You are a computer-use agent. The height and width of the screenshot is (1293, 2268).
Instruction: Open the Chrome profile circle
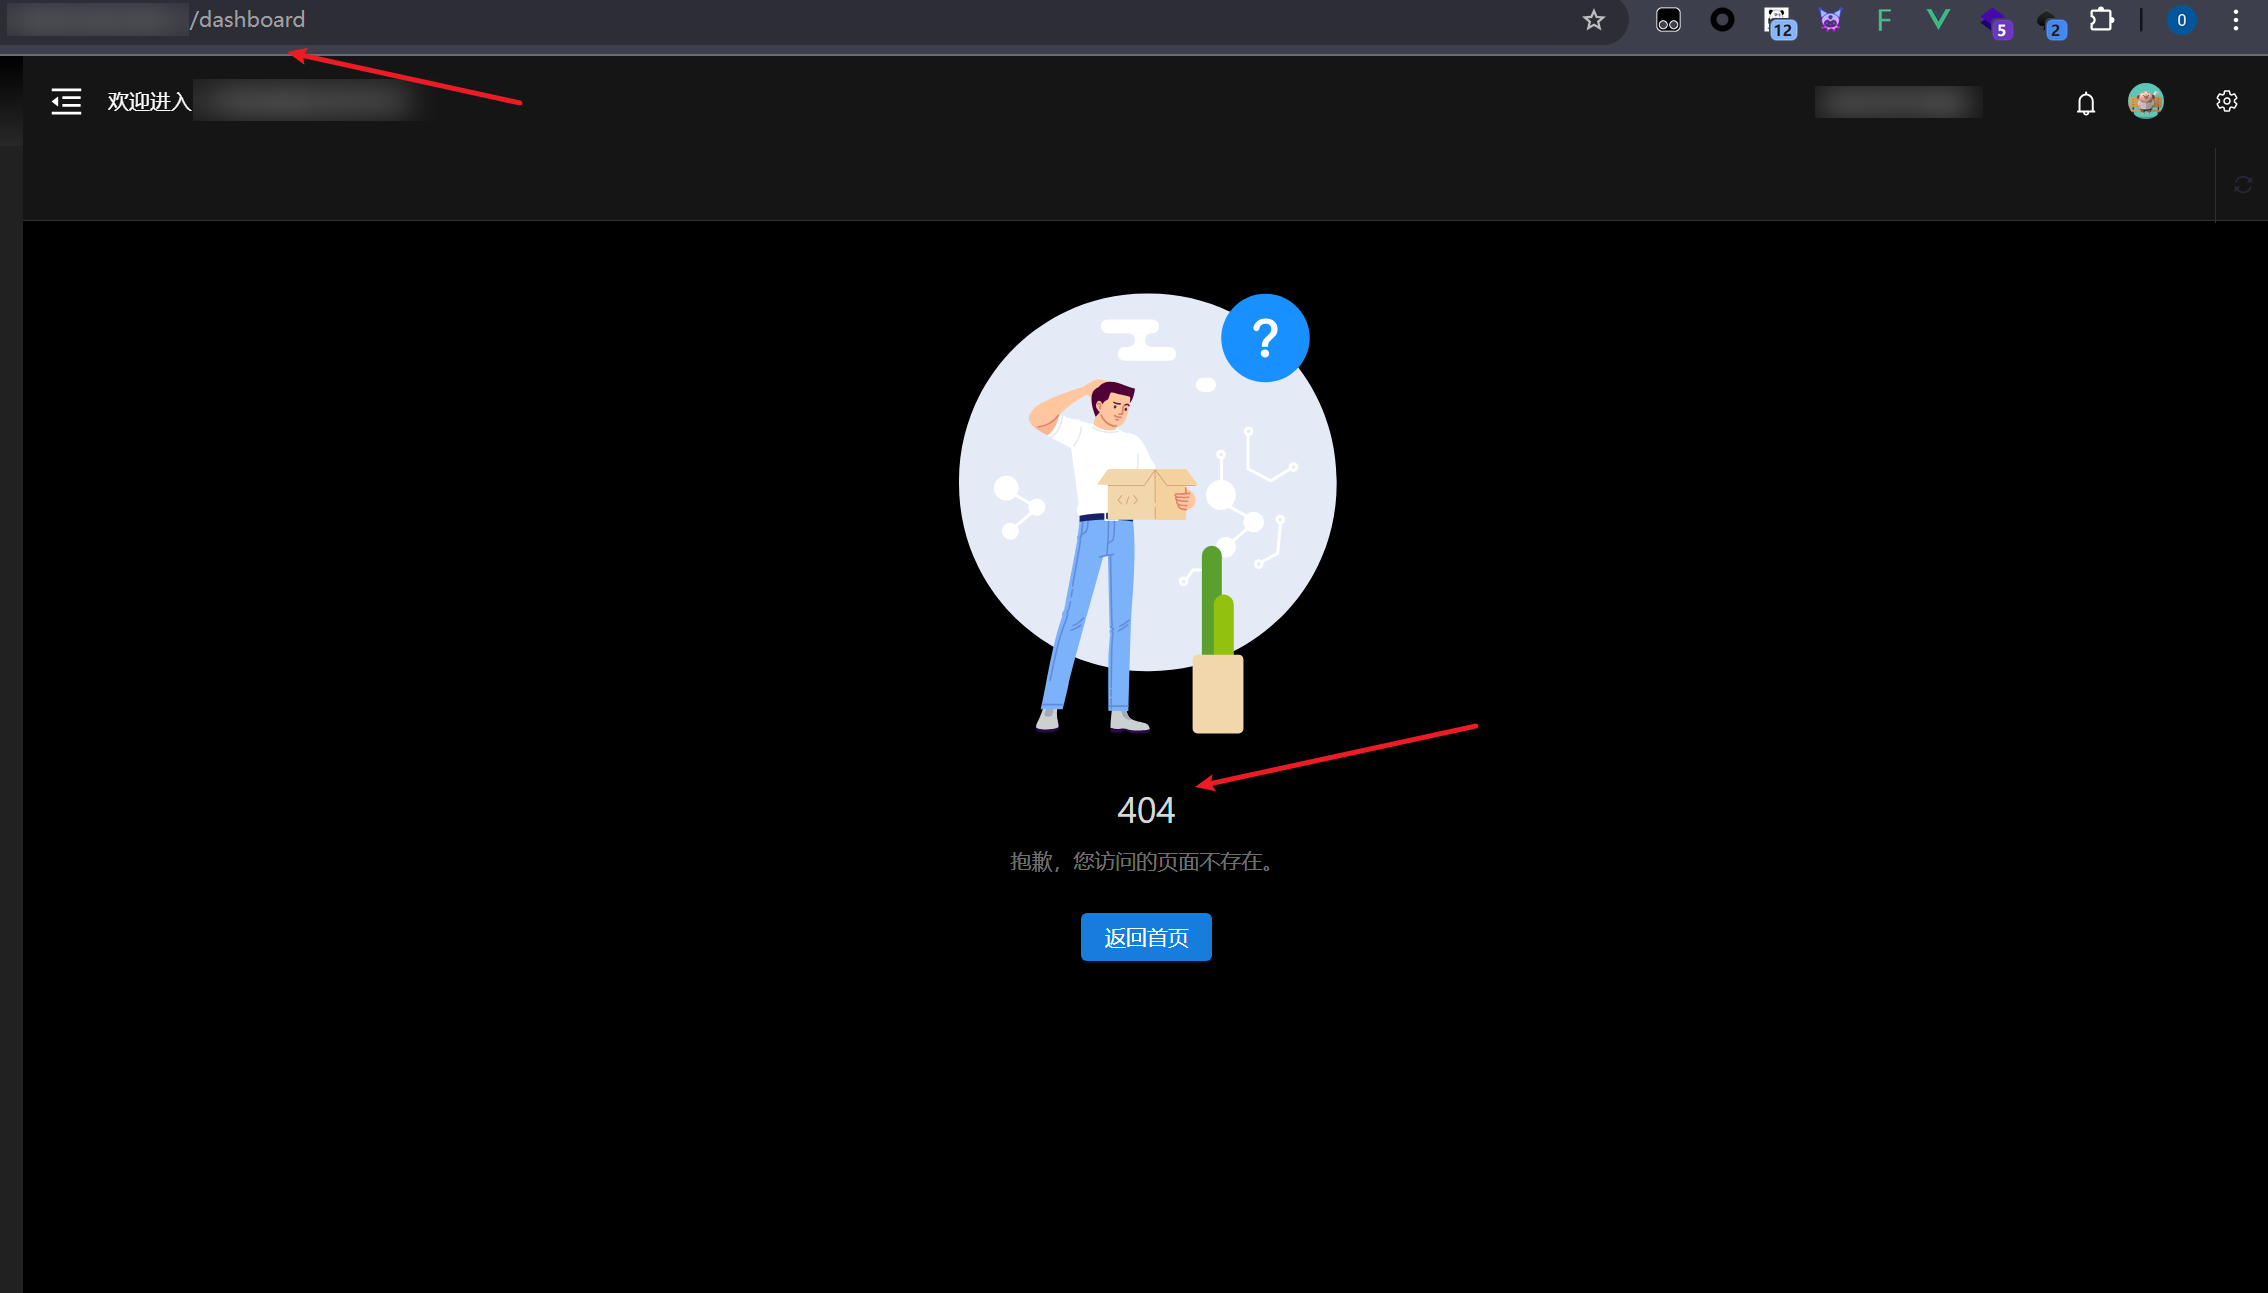2181,20
